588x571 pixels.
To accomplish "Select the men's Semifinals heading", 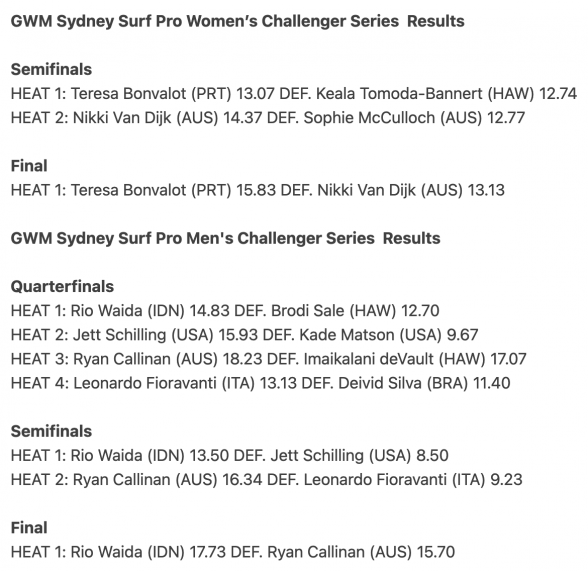I will point(51,431).
